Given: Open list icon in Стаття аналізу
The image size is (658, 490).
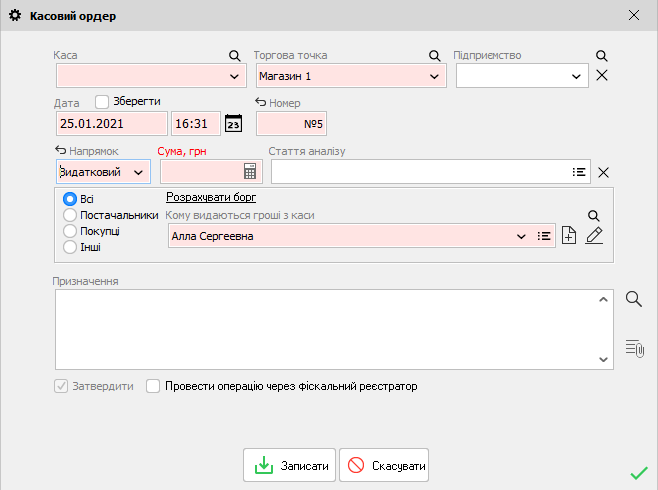Looking at the screenshot, I should pyautogui.click(x=579, y=172).
